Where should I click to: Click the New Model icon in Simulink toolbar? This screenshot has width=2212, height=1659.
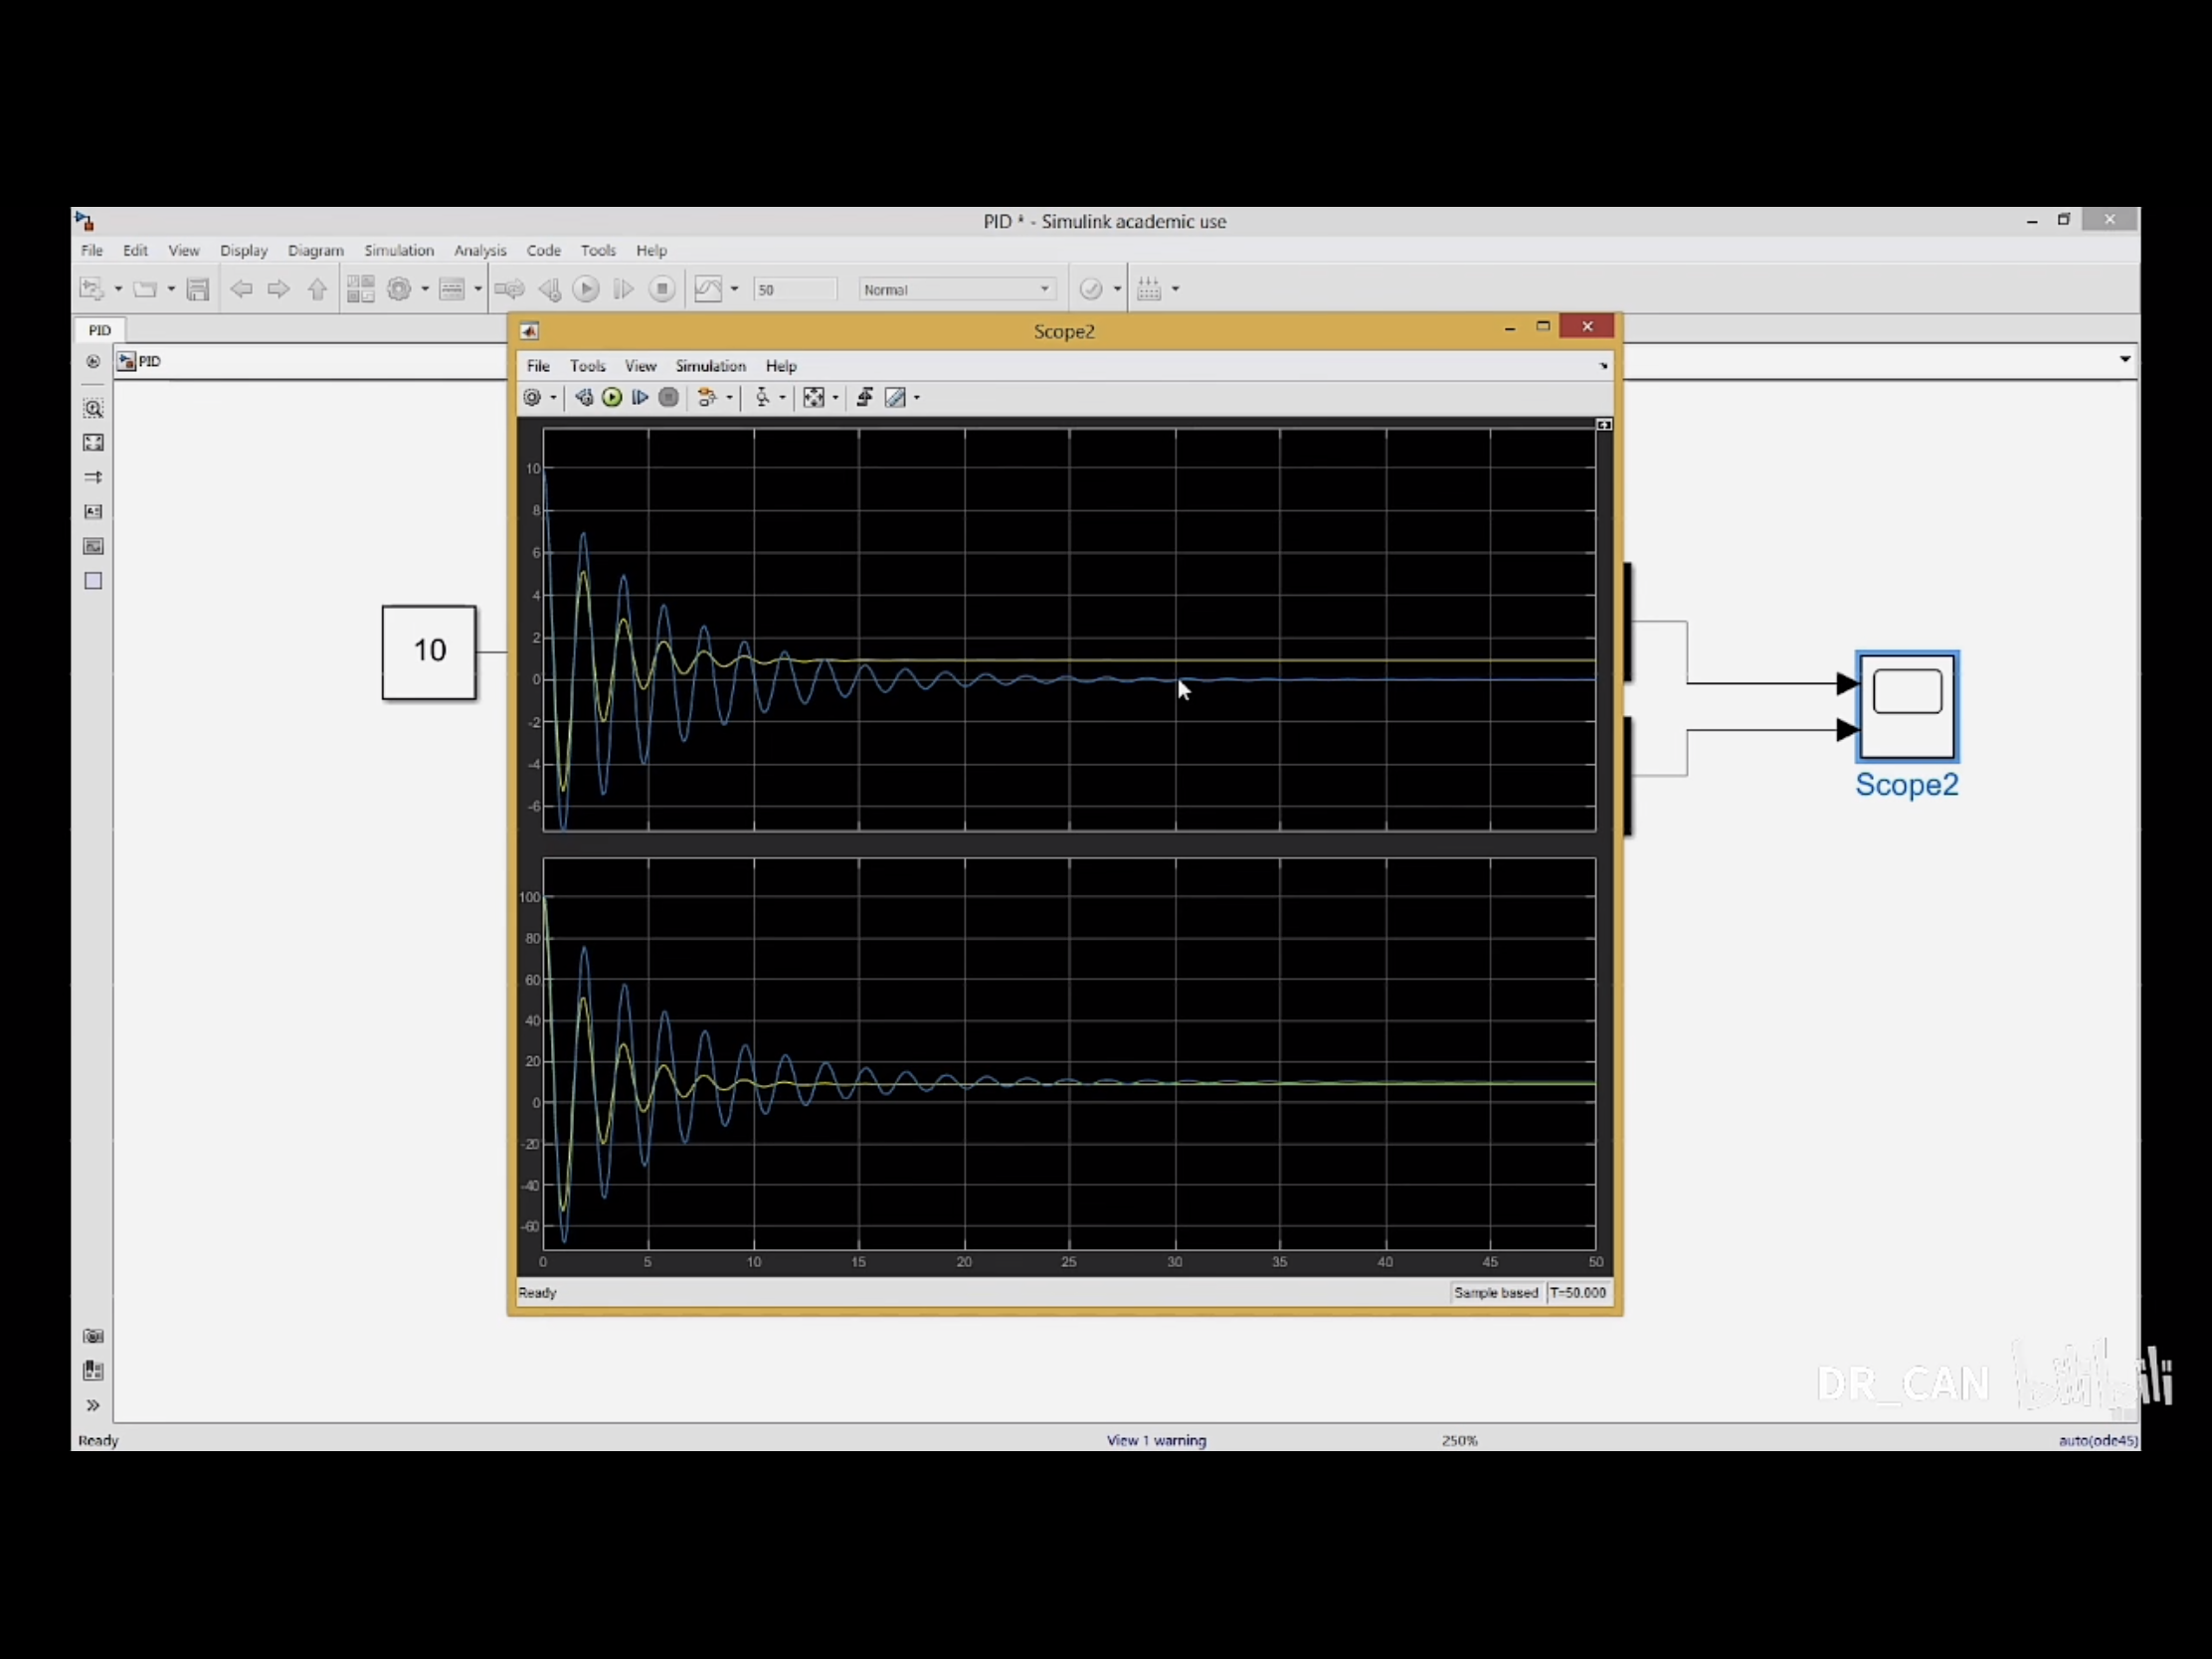[92, 289]
